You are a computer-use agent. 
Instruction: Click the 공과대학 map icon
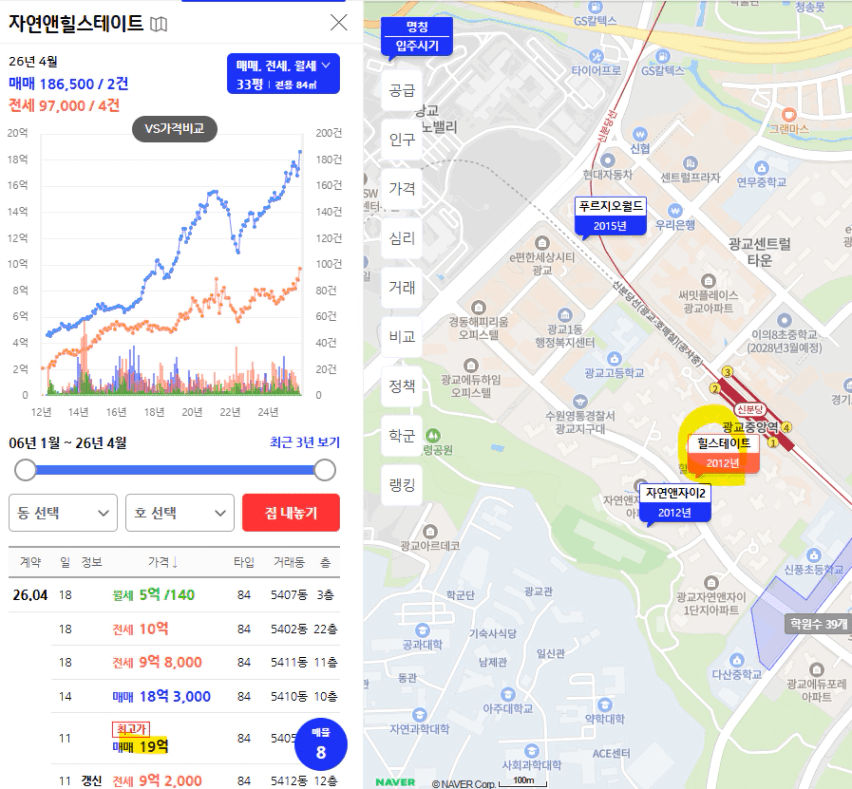click(422, 631)
